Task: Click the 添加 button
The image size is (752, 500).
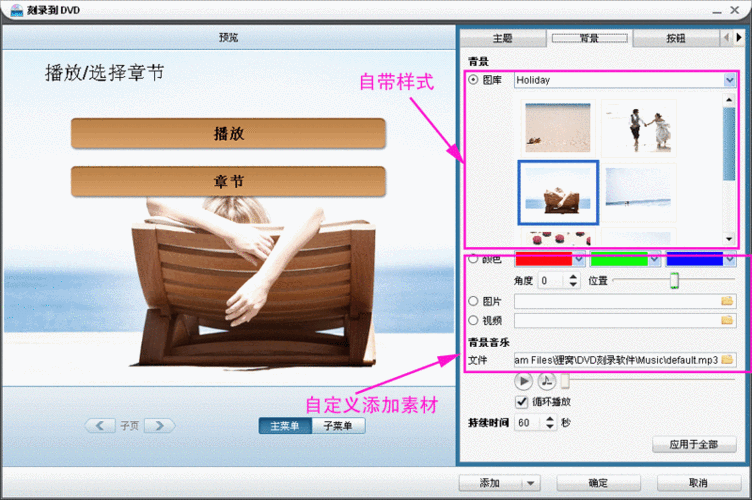Action: pyautogui.click(x=491, y=483)
